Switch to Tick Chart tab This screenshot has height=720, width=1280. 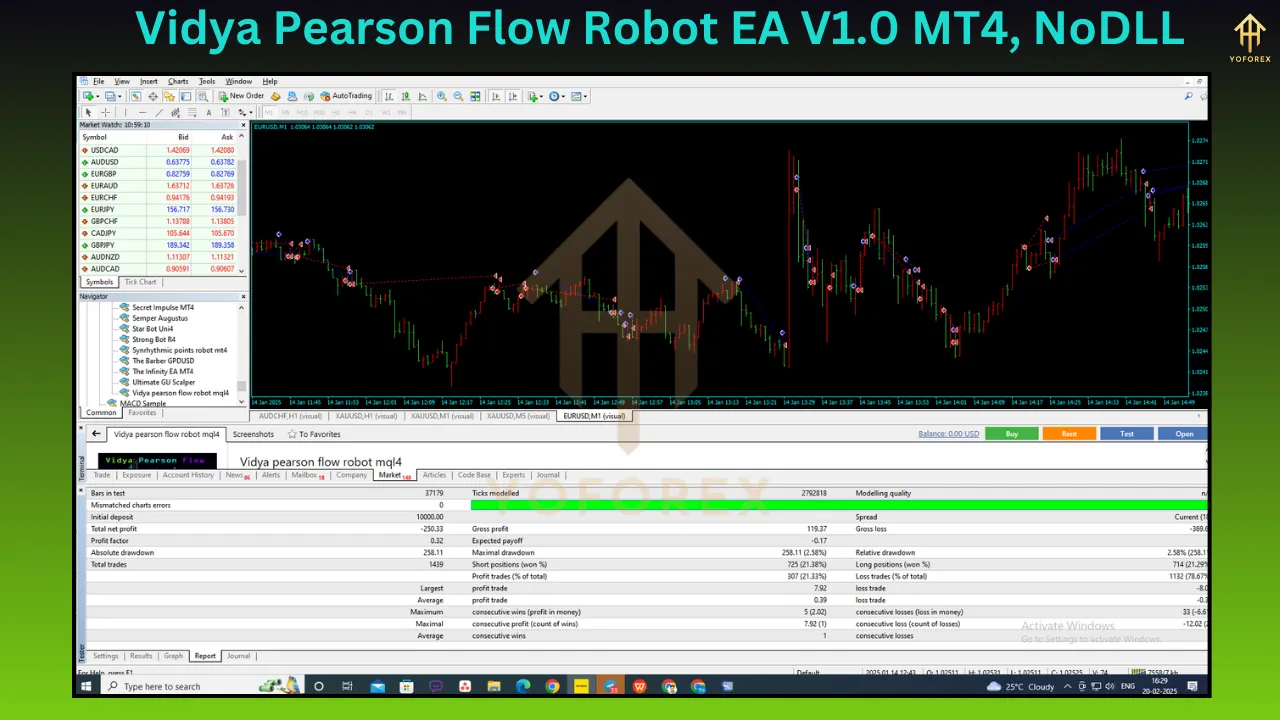point(140,282)
